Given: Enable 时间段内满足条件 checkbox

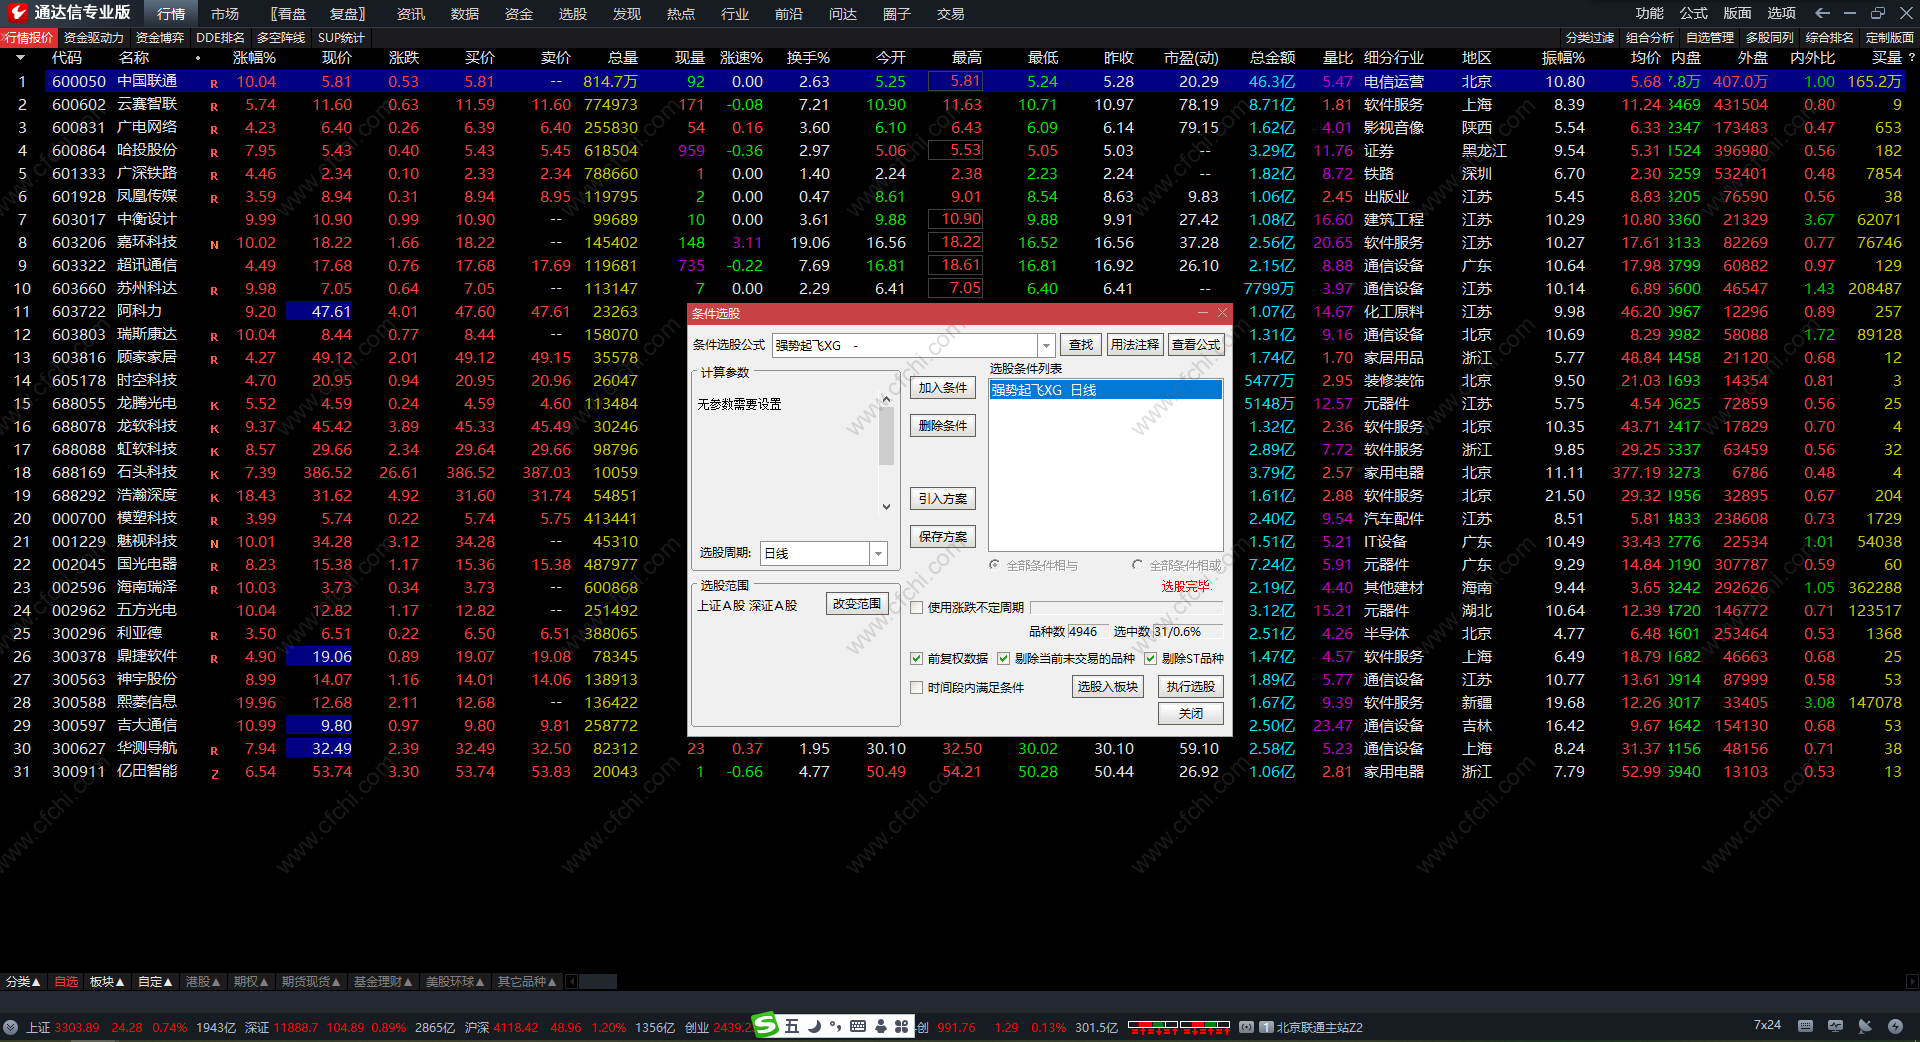Looking at the screenshot, I should pos(916,687).
